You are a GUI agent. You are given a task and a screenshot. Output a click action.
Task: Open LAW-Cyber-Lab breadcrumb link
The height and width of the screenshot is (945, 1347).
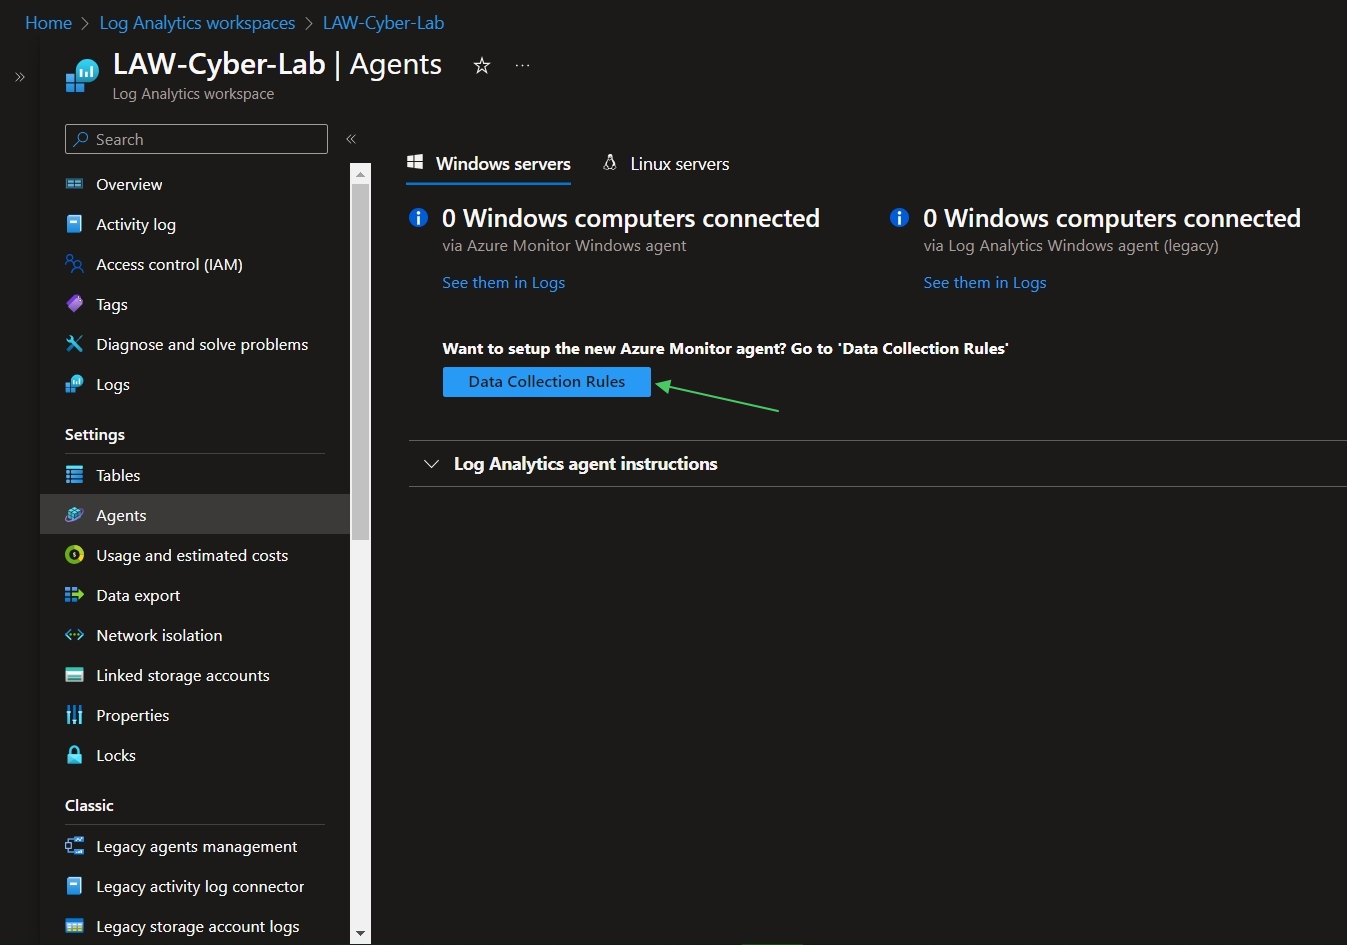383,23
